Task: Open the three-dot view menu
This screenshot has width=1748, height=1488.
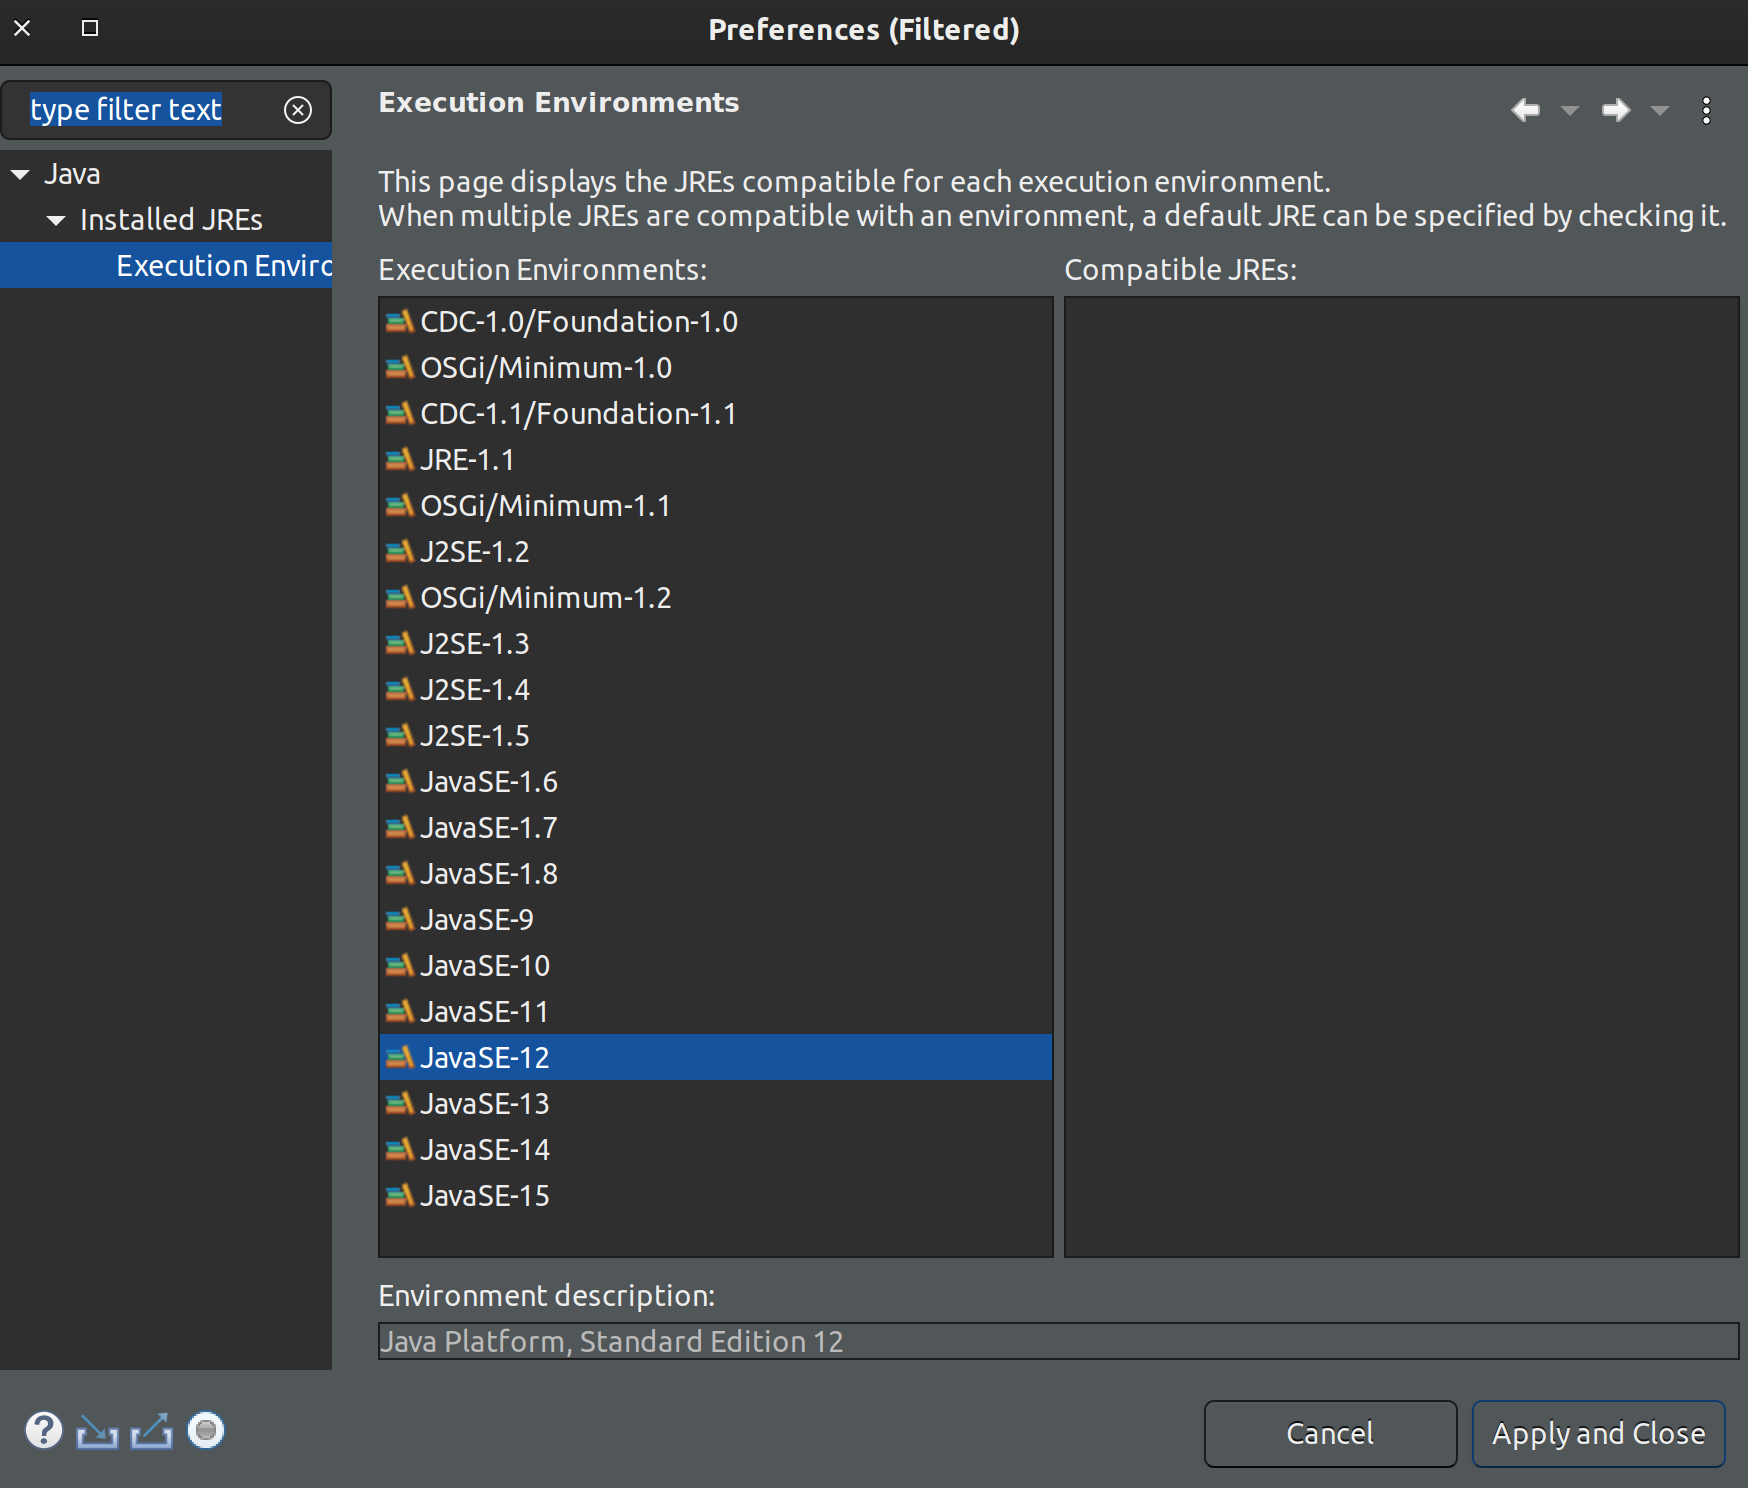Action: pyautogui.click(x=1706, y=110)
